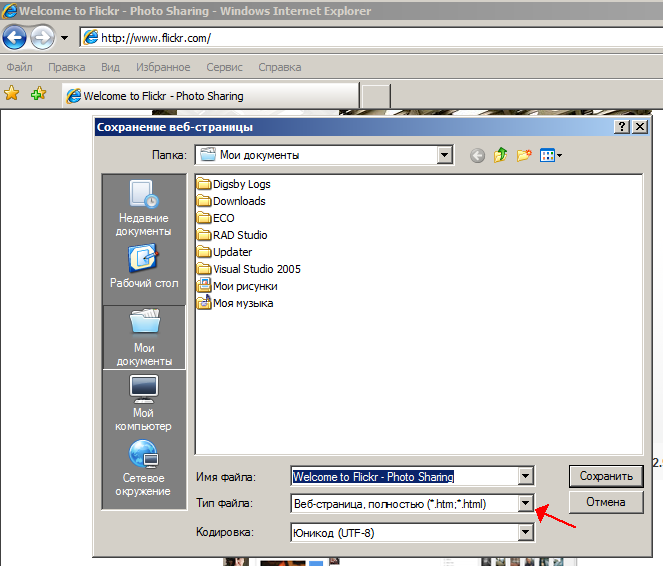
Task: Open the Вид menu
Action: coord(110,67)
